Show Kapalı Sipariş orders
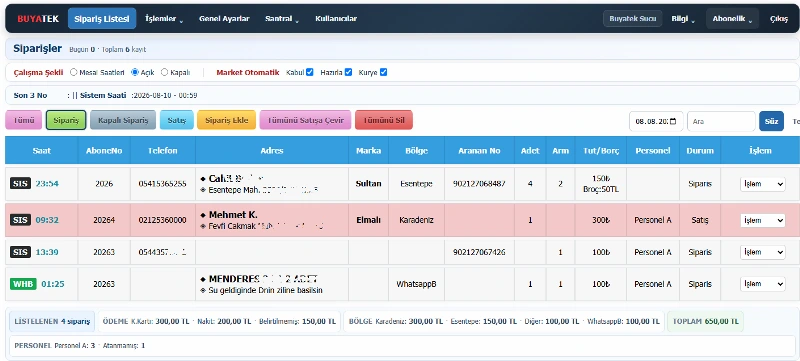Image resolution: width=800 pixels, height=361 pixels. (123, 120)
